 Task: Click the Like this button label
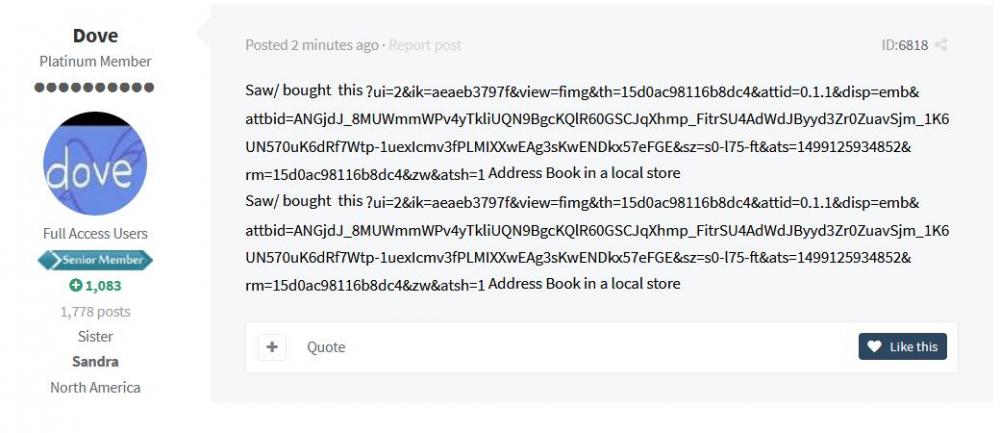pyautogui.click(x=913, y=346)
